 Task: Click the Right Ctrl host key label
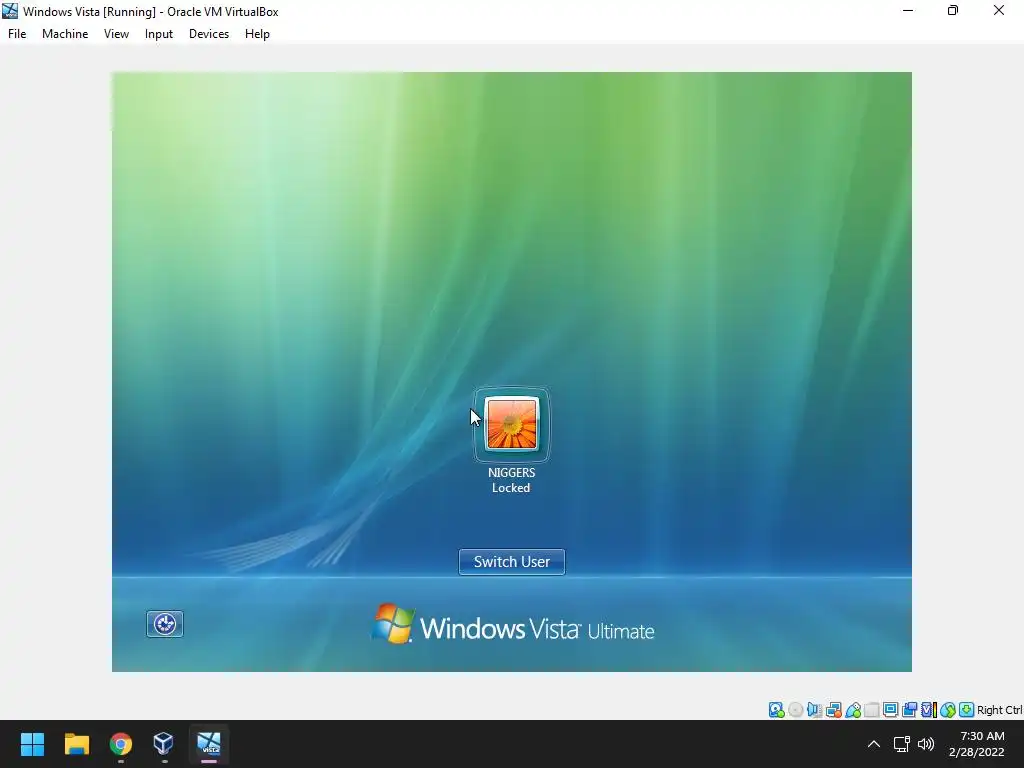coord(1000,710)
